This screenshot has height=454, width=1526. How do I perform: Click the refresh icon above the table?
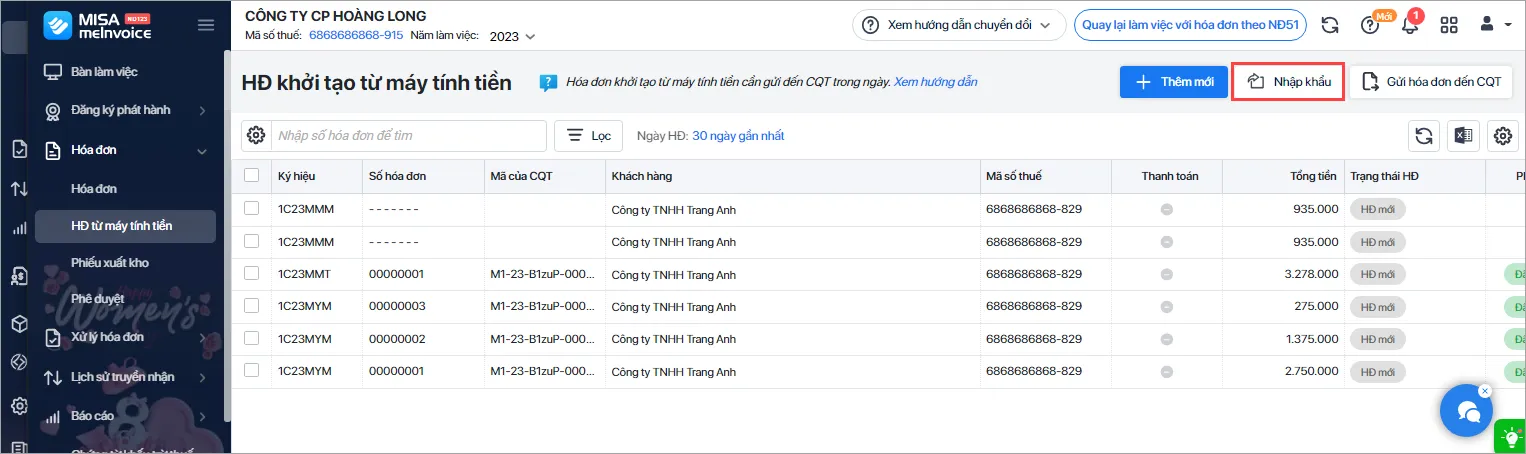(1424, 136)
